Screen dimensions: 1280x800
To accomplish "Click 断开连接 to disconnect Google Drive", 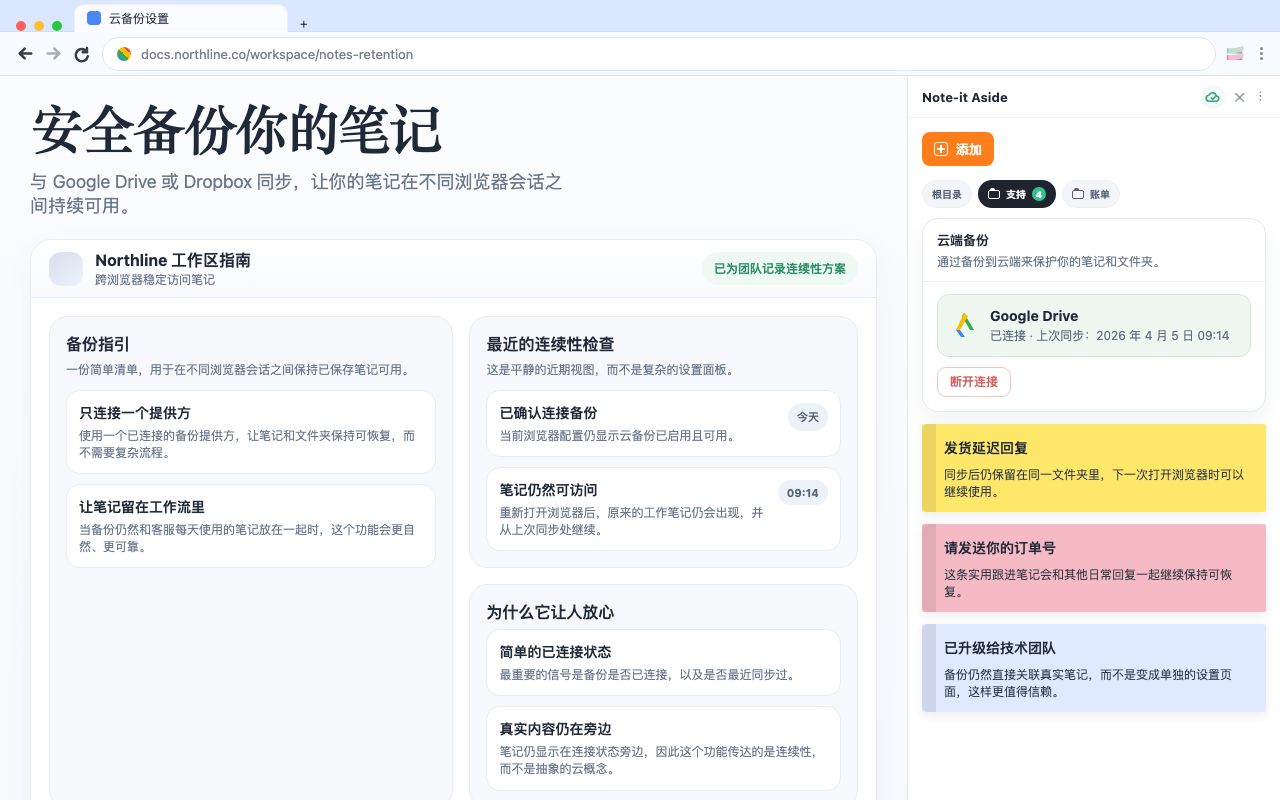I will click(973, 381).
